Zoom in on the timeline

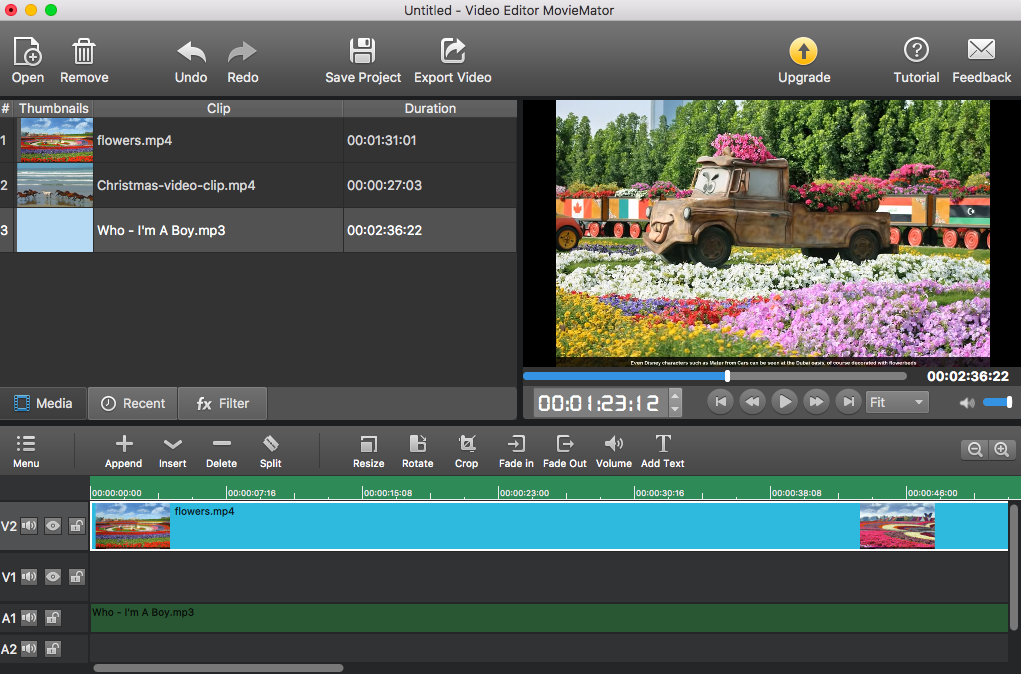pyautogui.click(x=1000, y=449)
